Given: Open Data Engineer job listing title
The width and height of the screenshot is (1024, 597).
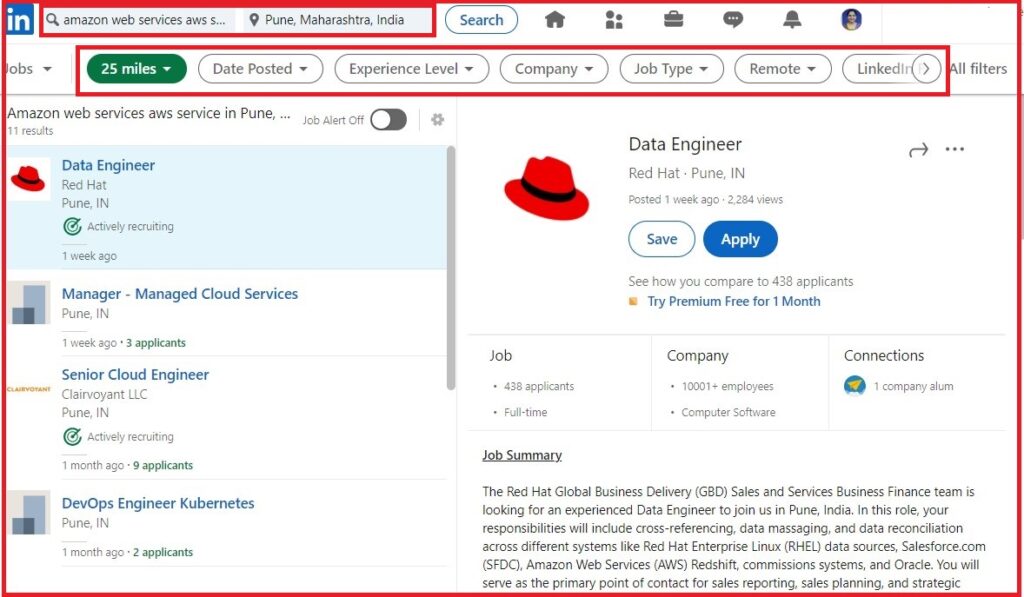Looking at the screenshot, I should click(108, 165).
